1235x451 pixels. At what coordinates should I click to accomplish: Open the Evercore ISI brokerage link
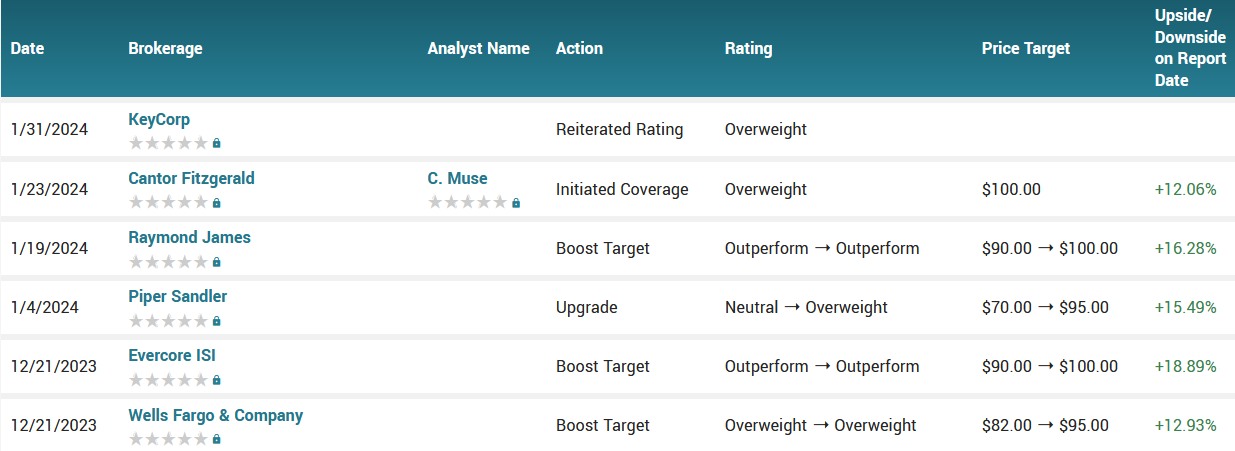172,356
